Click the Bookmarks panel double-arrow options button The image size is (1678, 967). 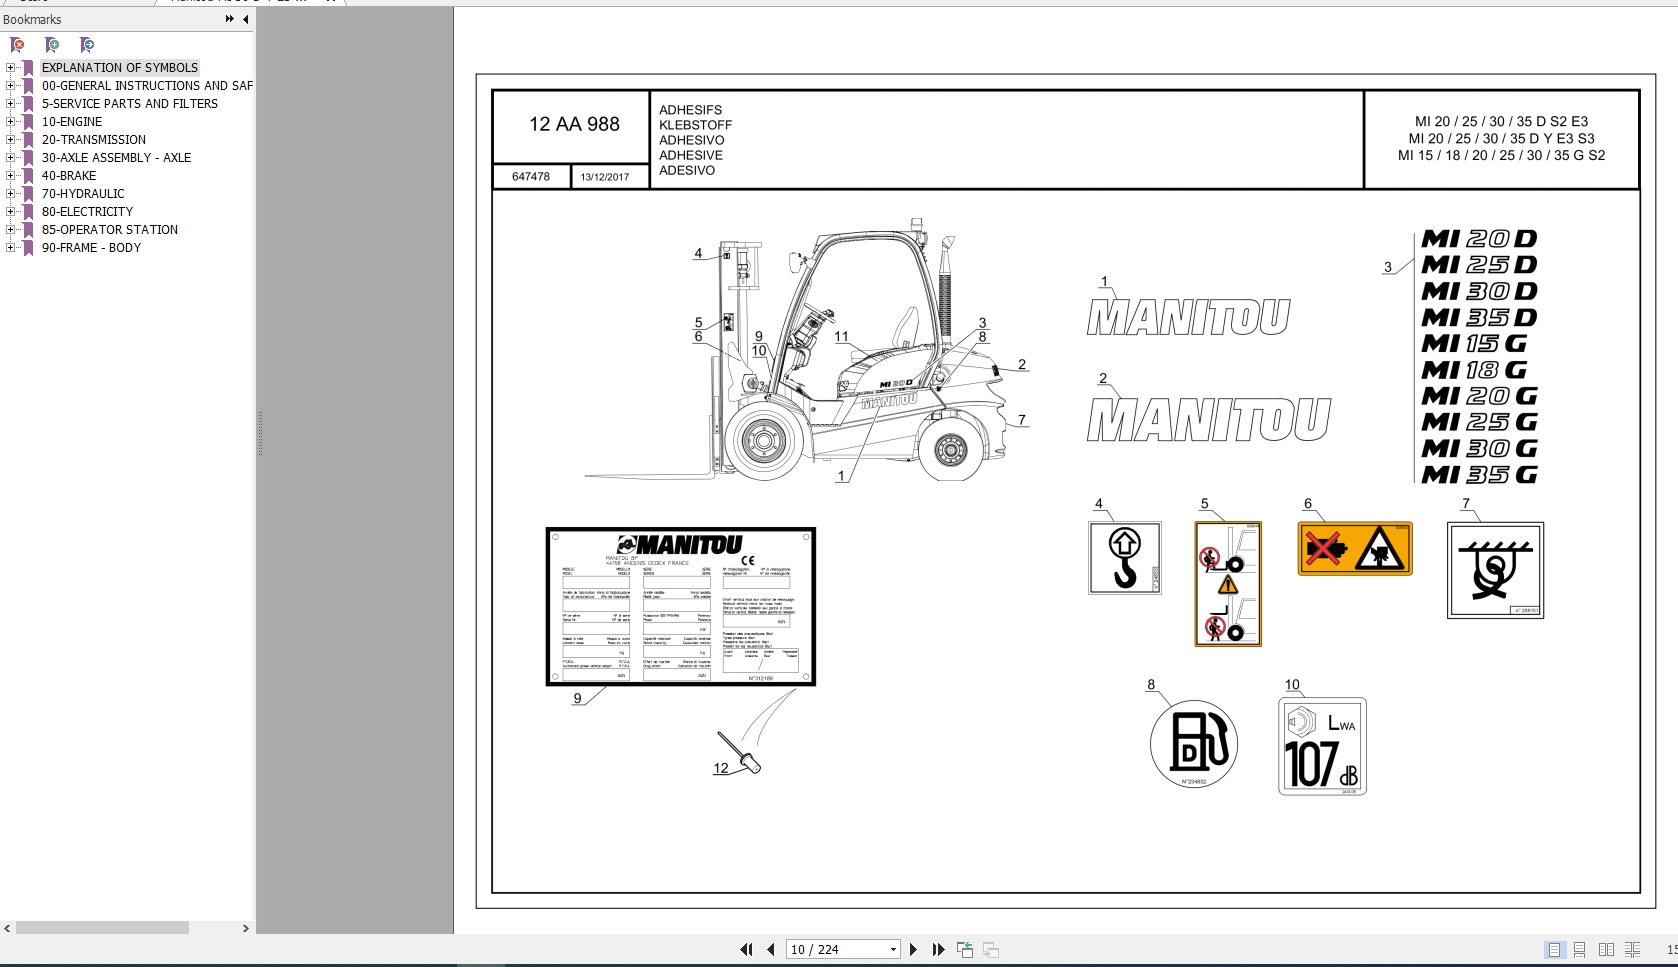point(232,19)
